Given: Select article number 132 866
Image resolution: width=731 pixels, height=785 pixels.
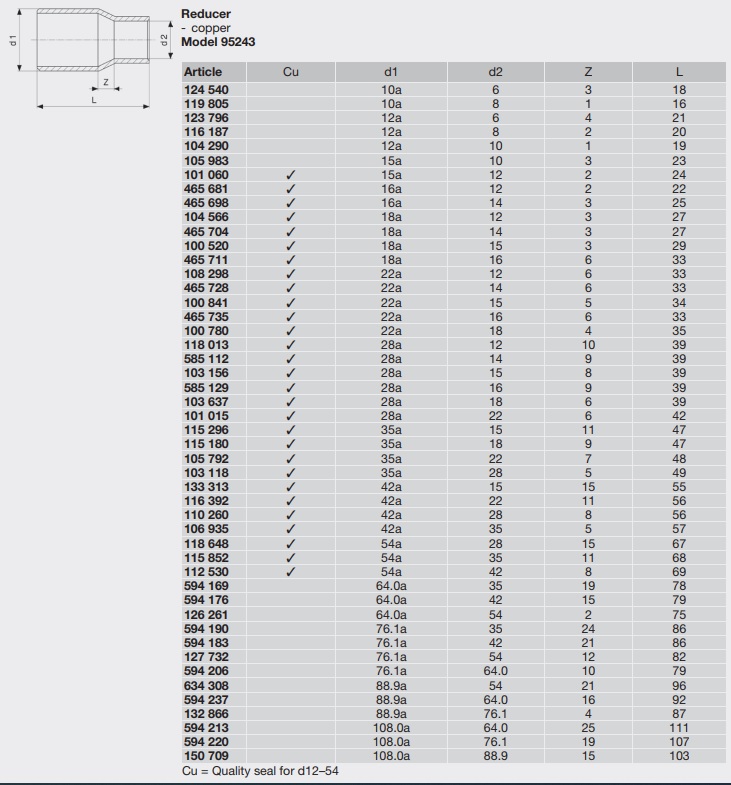Looking at the screenshot, I should pyautogui.click(x=206, y=714).
